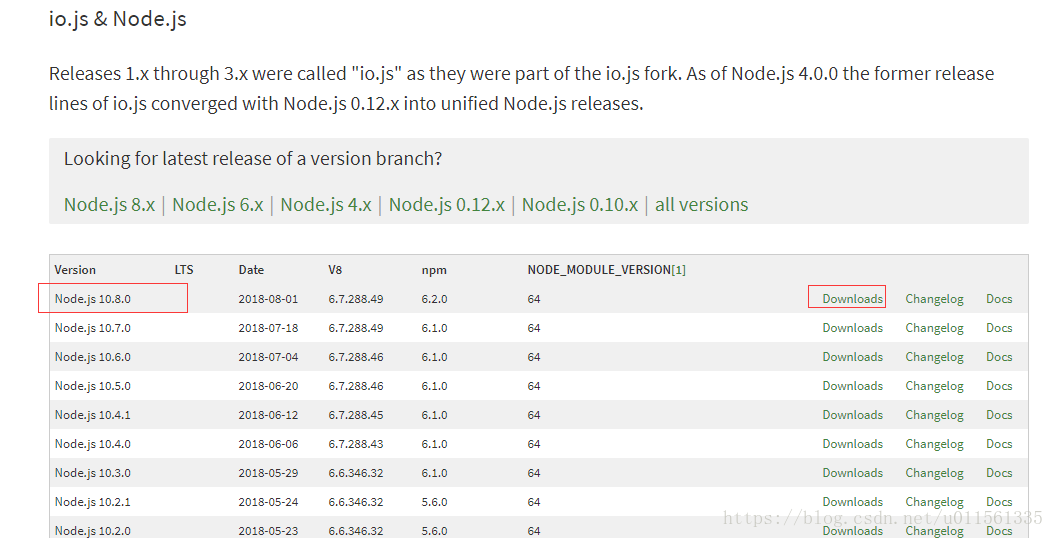Click Downloads for Node.js 10.4.1
This screenshot has width=1054, height=538.
852,414
